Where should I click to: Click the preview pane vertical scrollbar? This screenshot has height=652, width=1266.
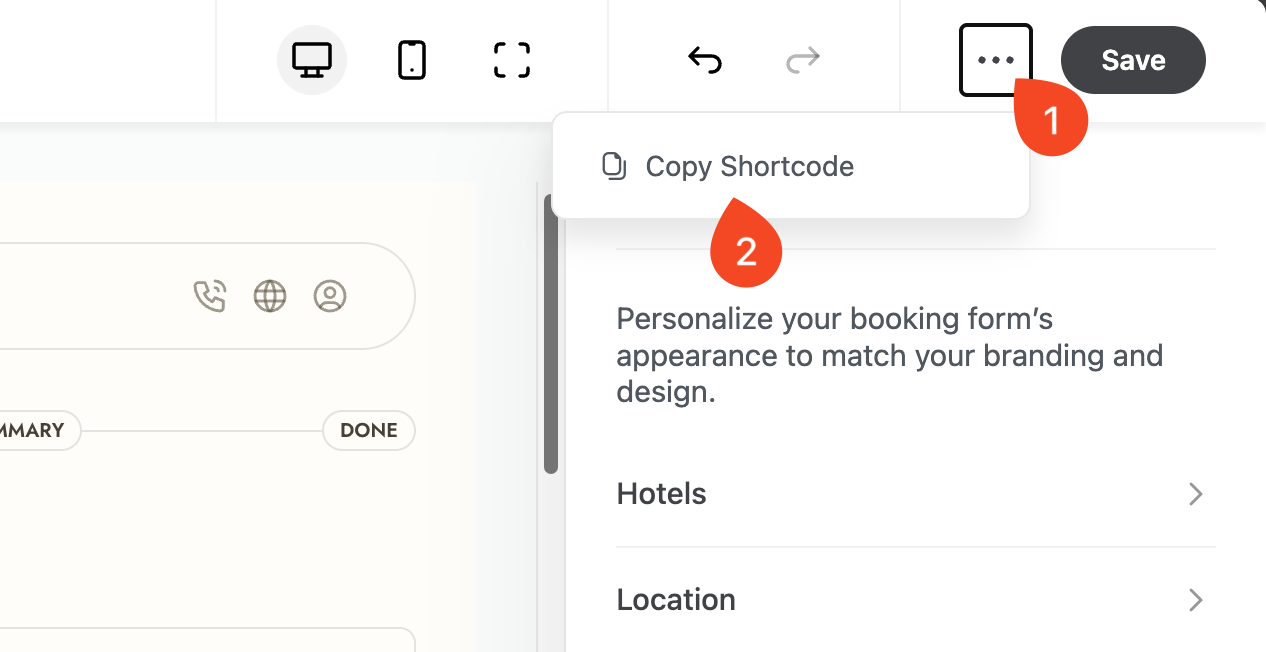(551, 334)
